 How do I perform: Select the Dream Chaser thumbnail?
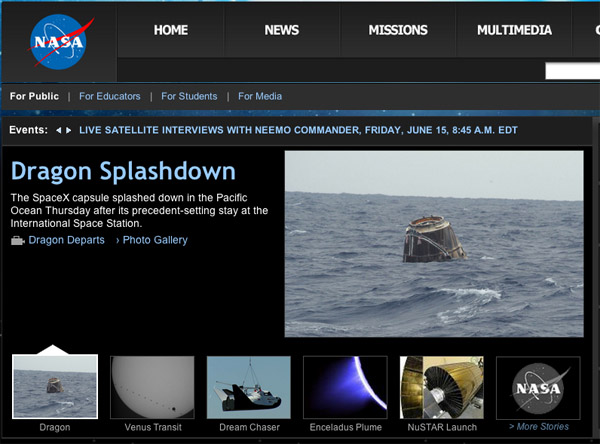point(249,387)
